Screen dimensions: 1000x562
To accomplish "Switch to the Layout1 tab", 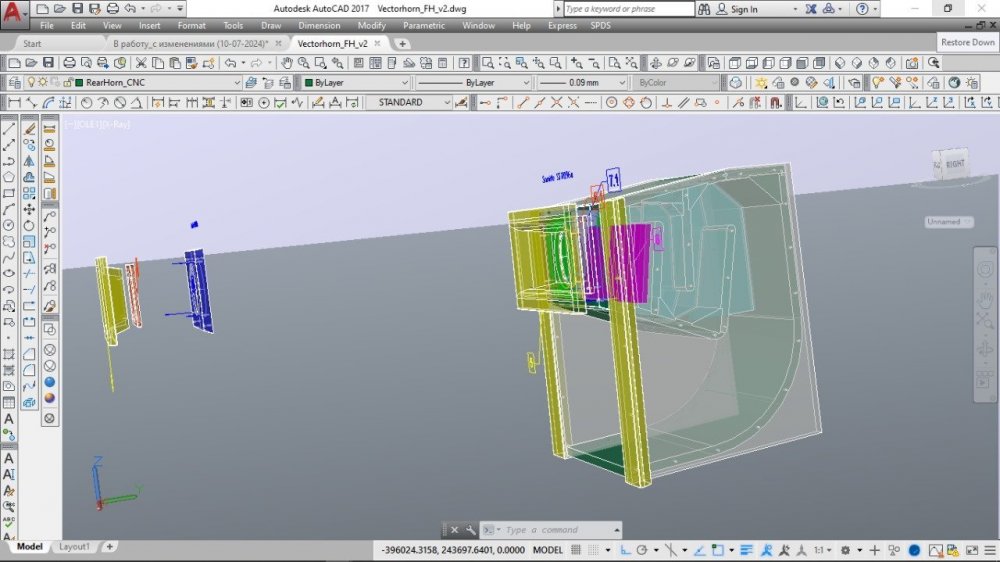I will (x=74, y=547).
